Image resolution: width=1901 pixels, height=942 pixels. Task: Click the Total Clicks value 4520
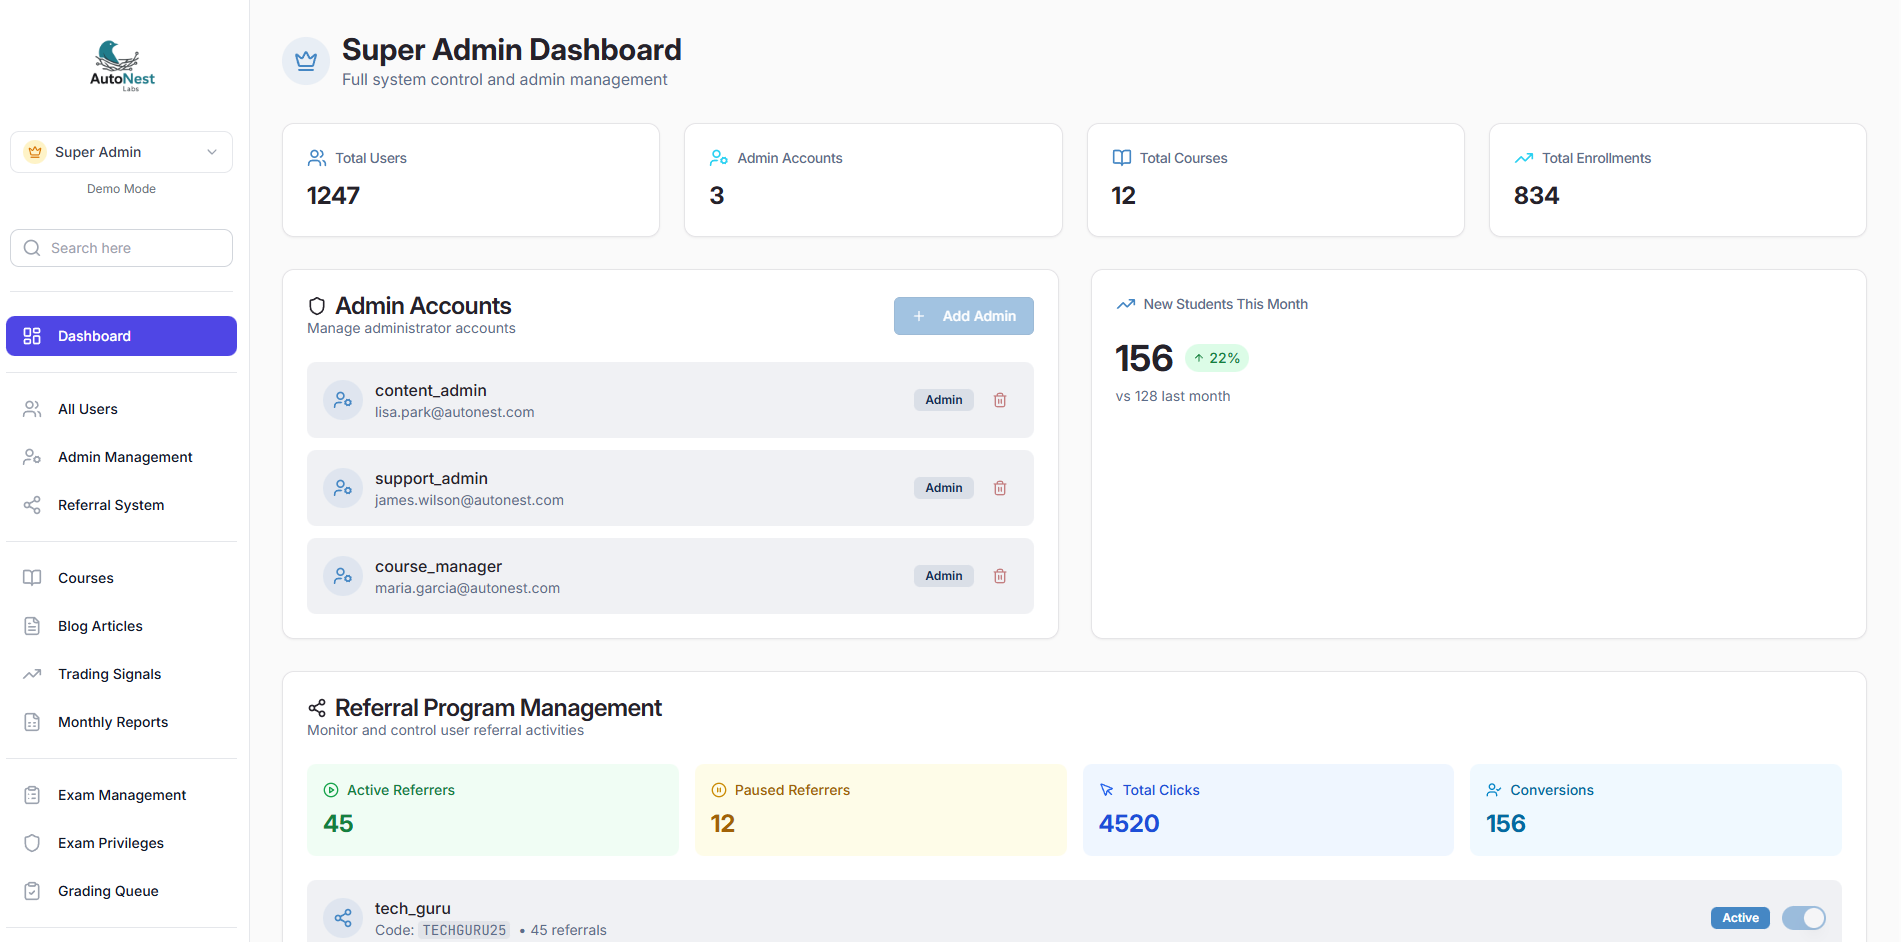(x=1129, y=823)
